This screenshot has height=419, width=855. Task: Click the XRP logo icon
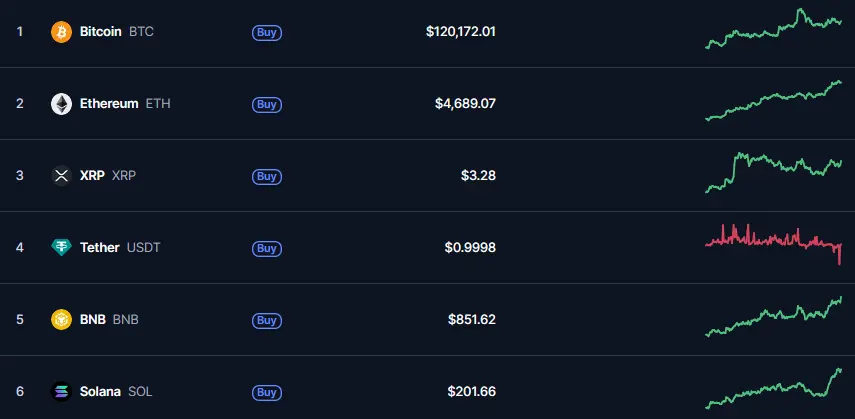pos(61,176)
